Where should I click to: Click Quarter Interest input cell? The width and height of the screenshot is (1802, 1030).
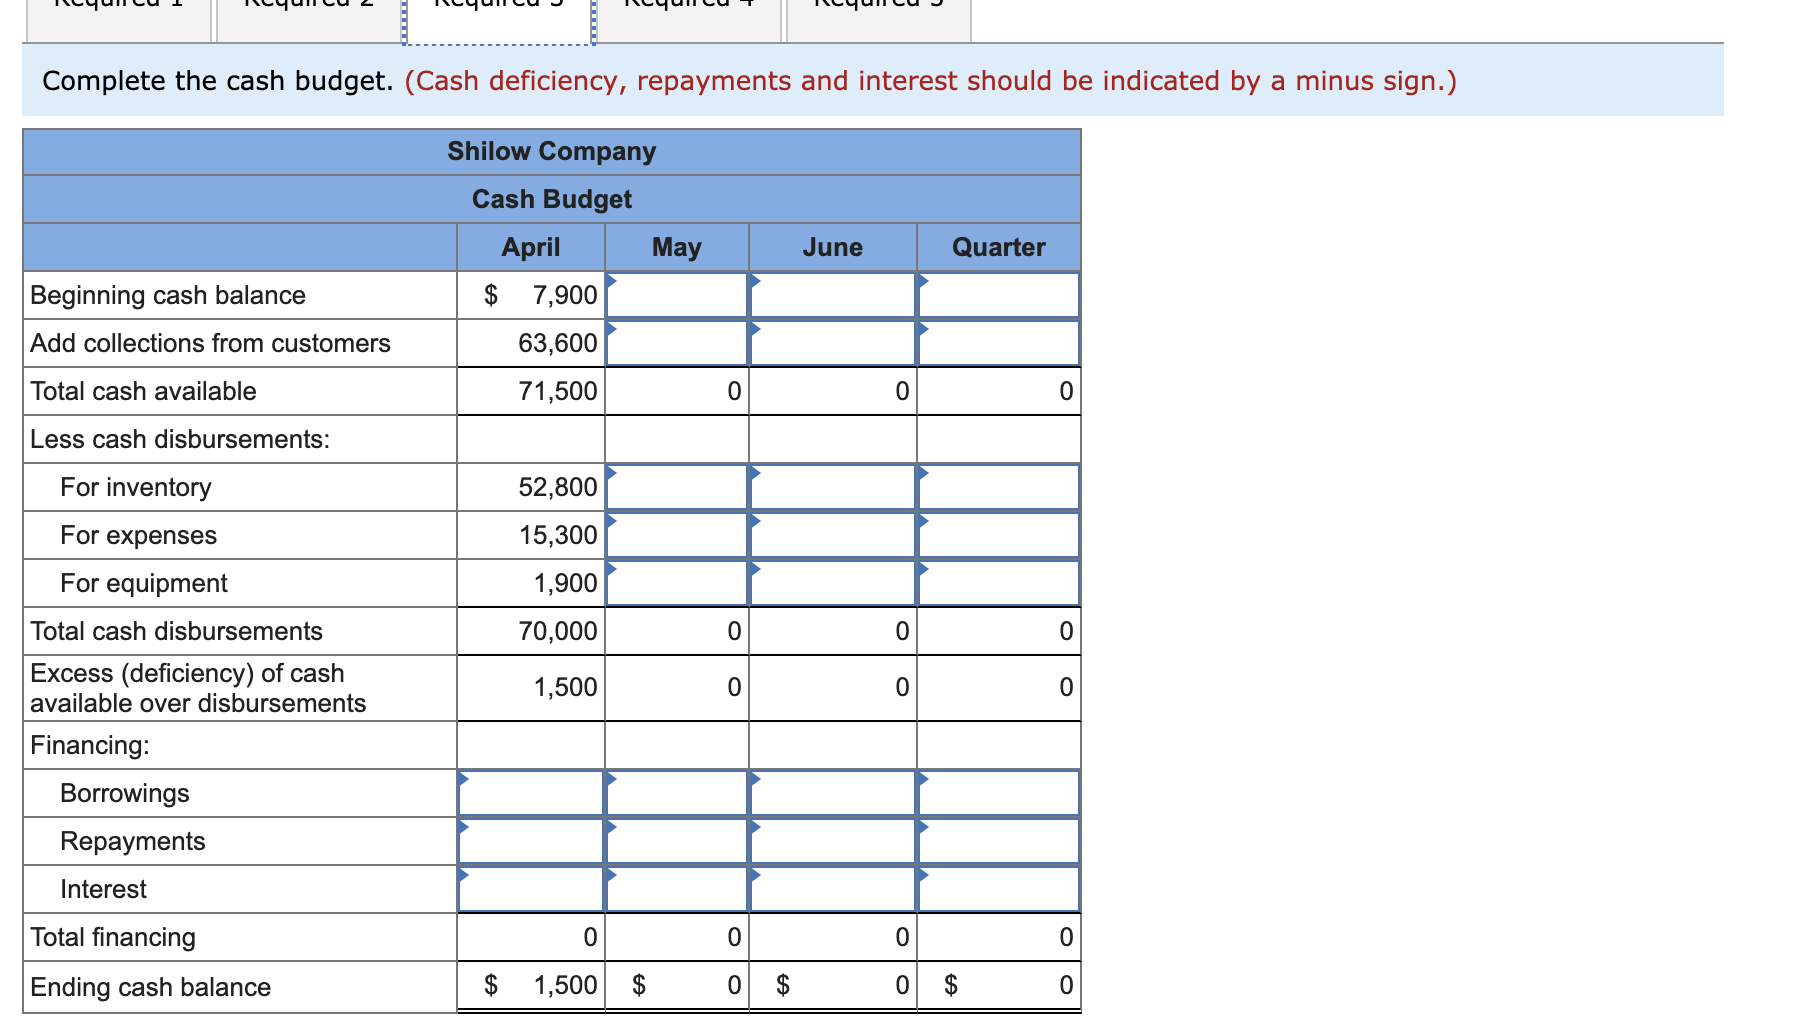click(999, 889)
